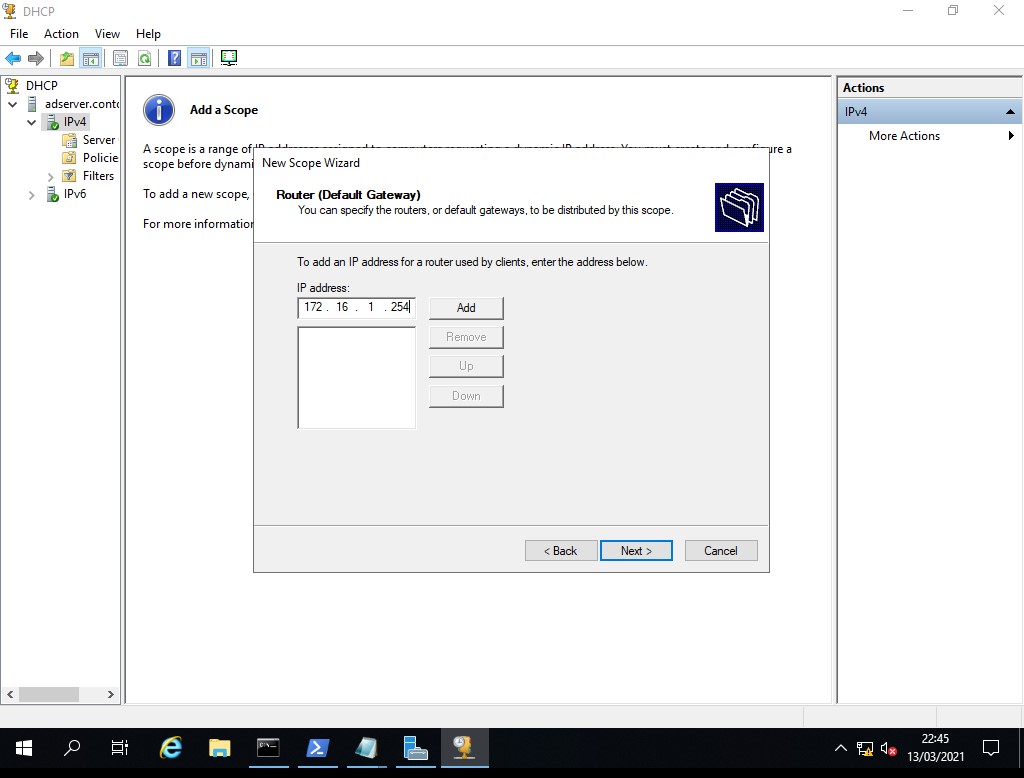Toggle Show/Hide Action Pane toolbar icon
Screen dimensions: 1024x778
point(198,59)
